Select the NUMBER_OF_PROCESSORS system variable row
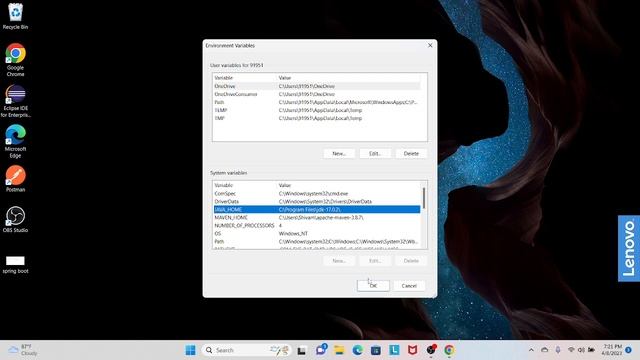Image resolution: width=640 pixels, height=360 pixels. [317, 225]
